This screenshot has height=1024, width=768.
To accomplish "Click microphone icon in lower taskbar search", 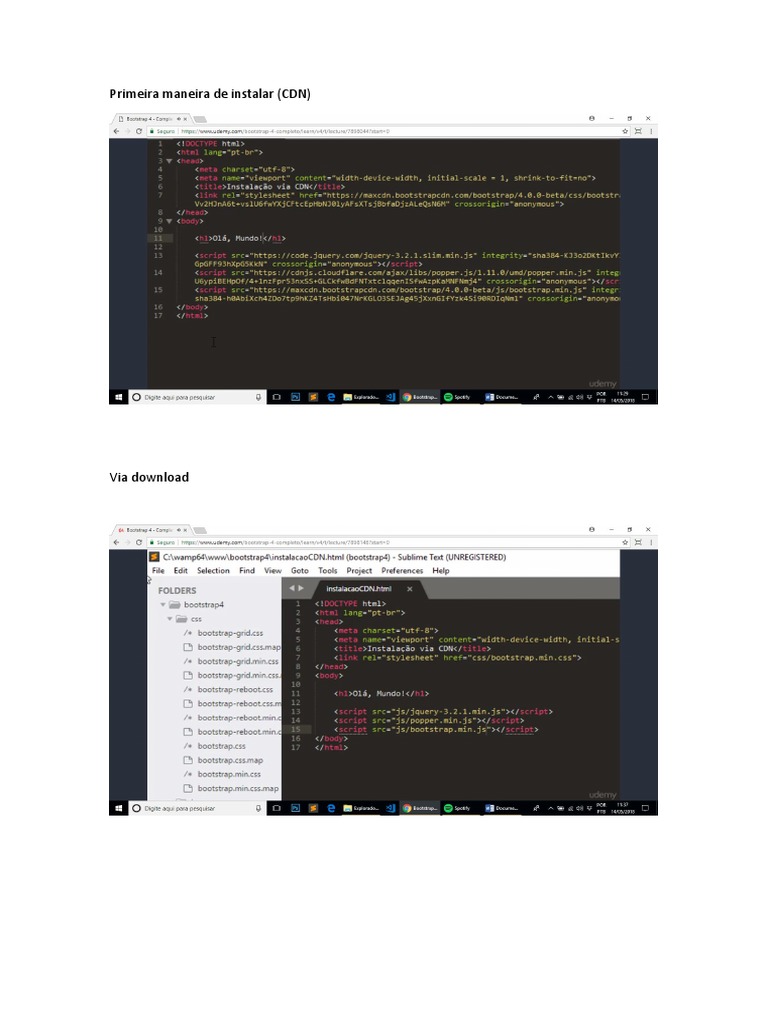I will (259, 808).
